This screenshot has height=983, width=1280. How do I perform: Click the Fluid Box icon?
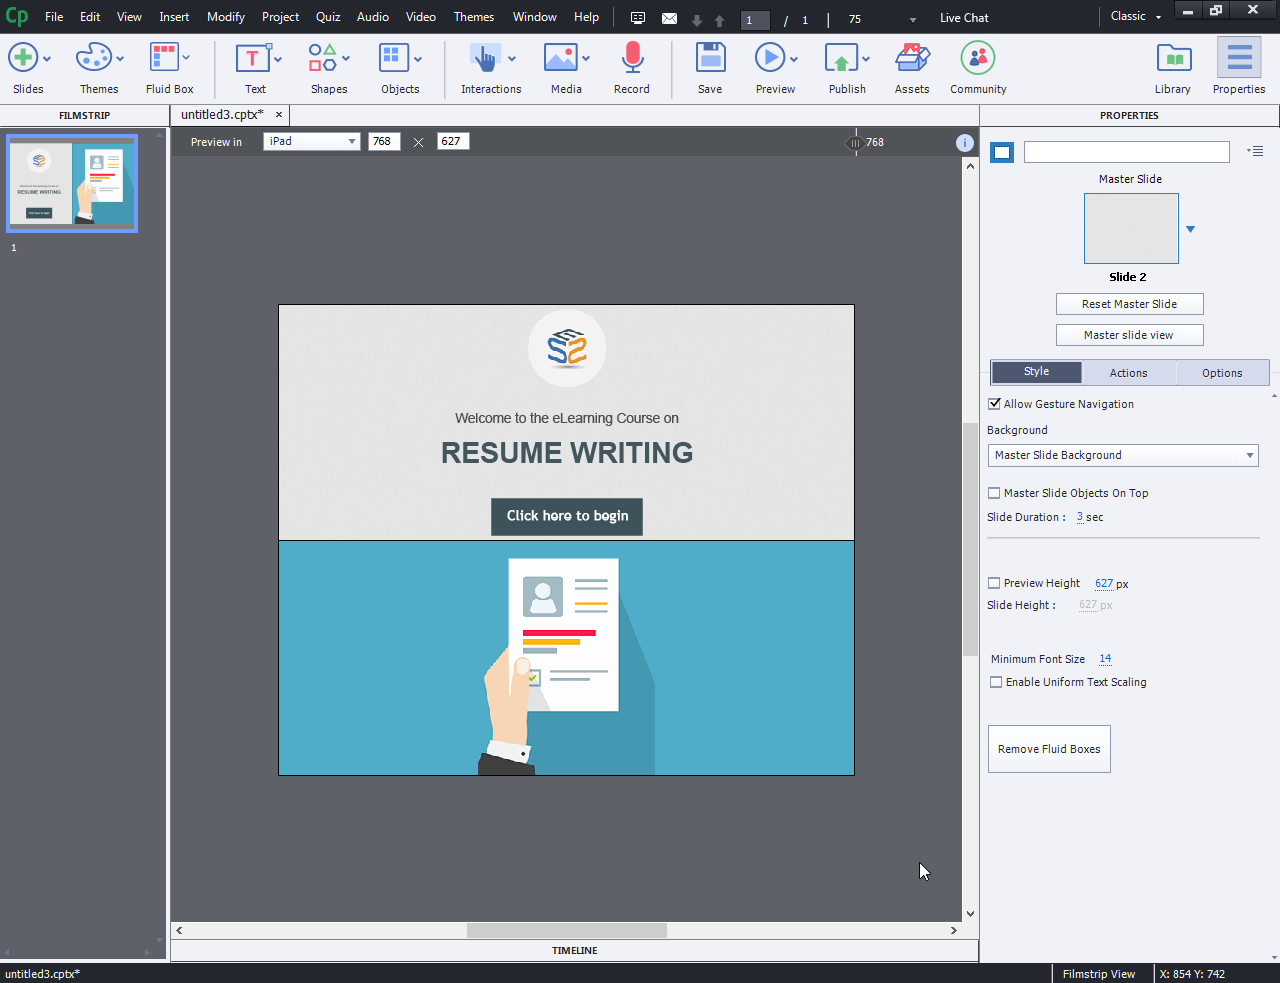(x=163, y=58)
